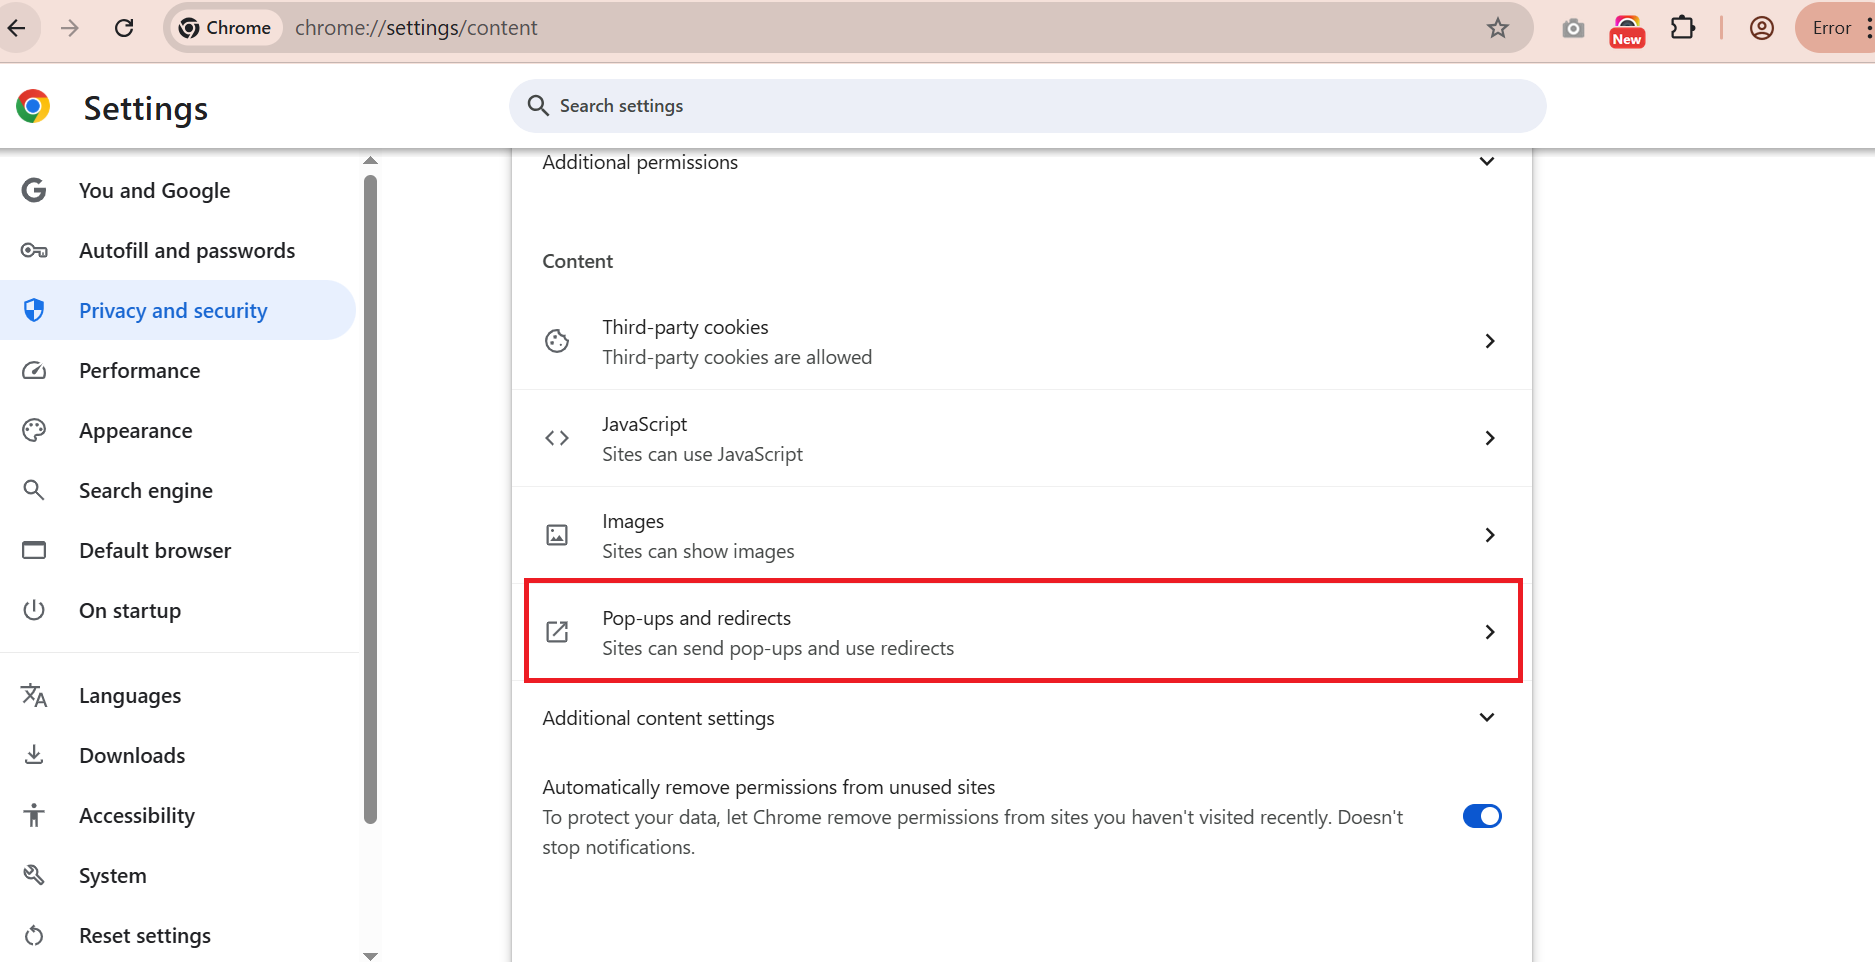Open the Appearance settings section
This screenshot has width=1875, height=962.
click(136, 431)
